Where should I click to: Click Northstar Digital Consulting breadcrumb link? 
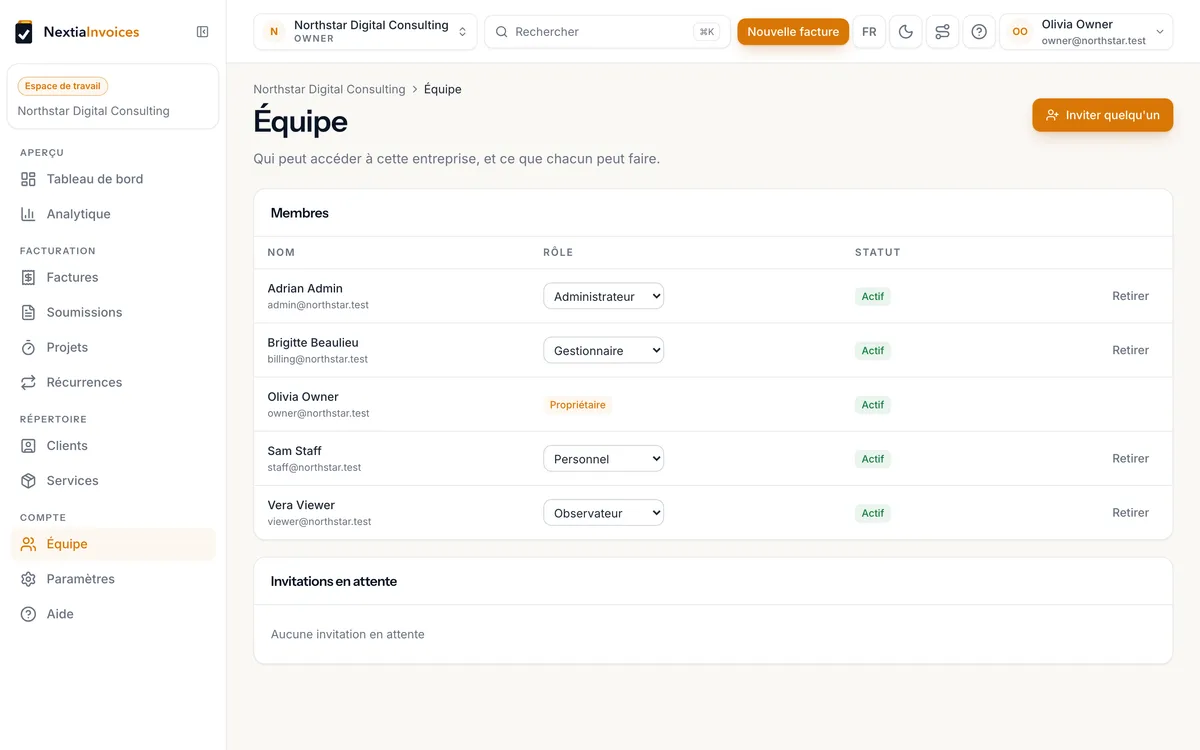click(x=329, y=89)
